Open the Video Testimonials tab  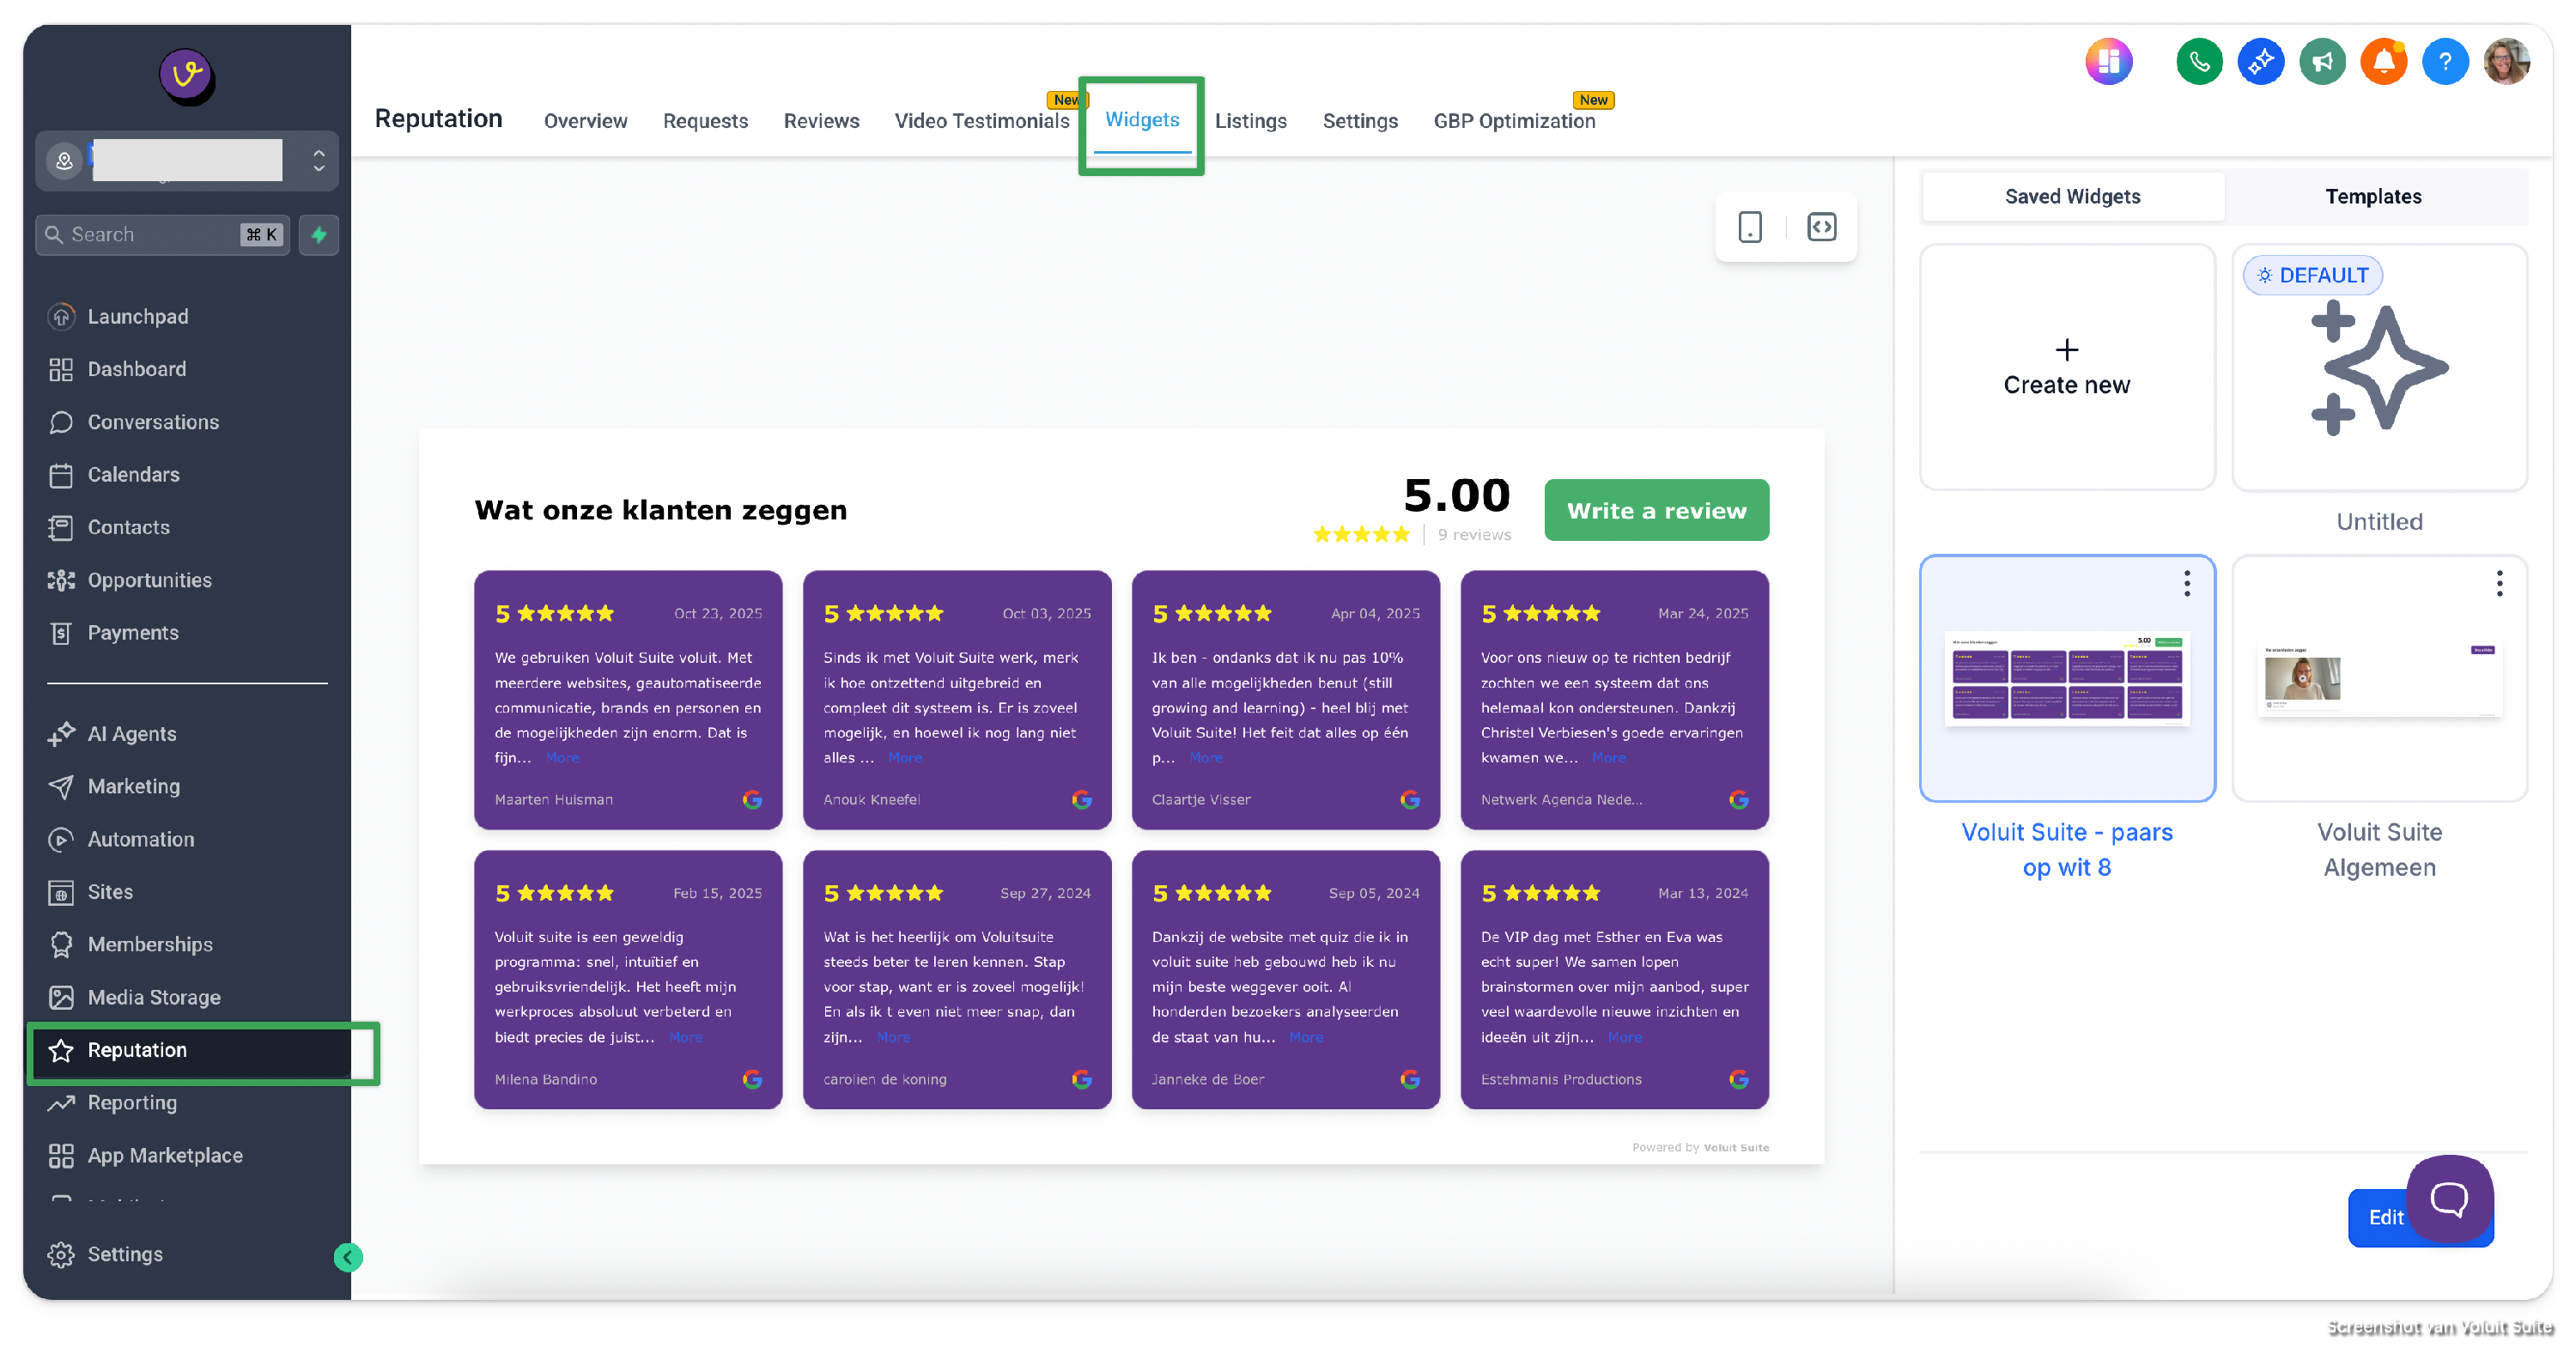[x=981, y=121]
